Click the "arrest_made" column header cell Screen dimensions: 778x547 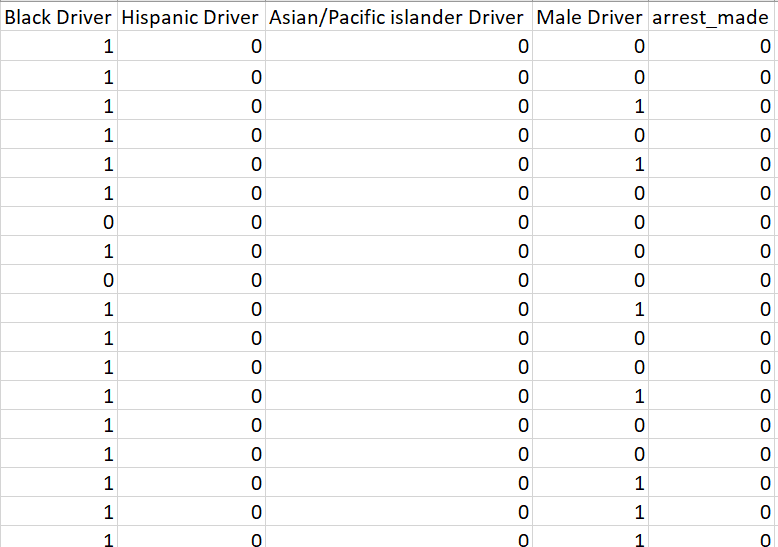pyautogui.click(x=713, y=17)
